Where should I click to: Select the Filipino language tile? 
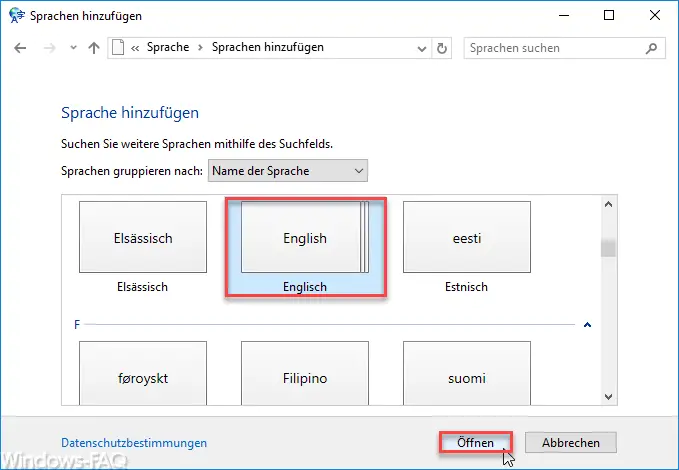tap(305, 373)
